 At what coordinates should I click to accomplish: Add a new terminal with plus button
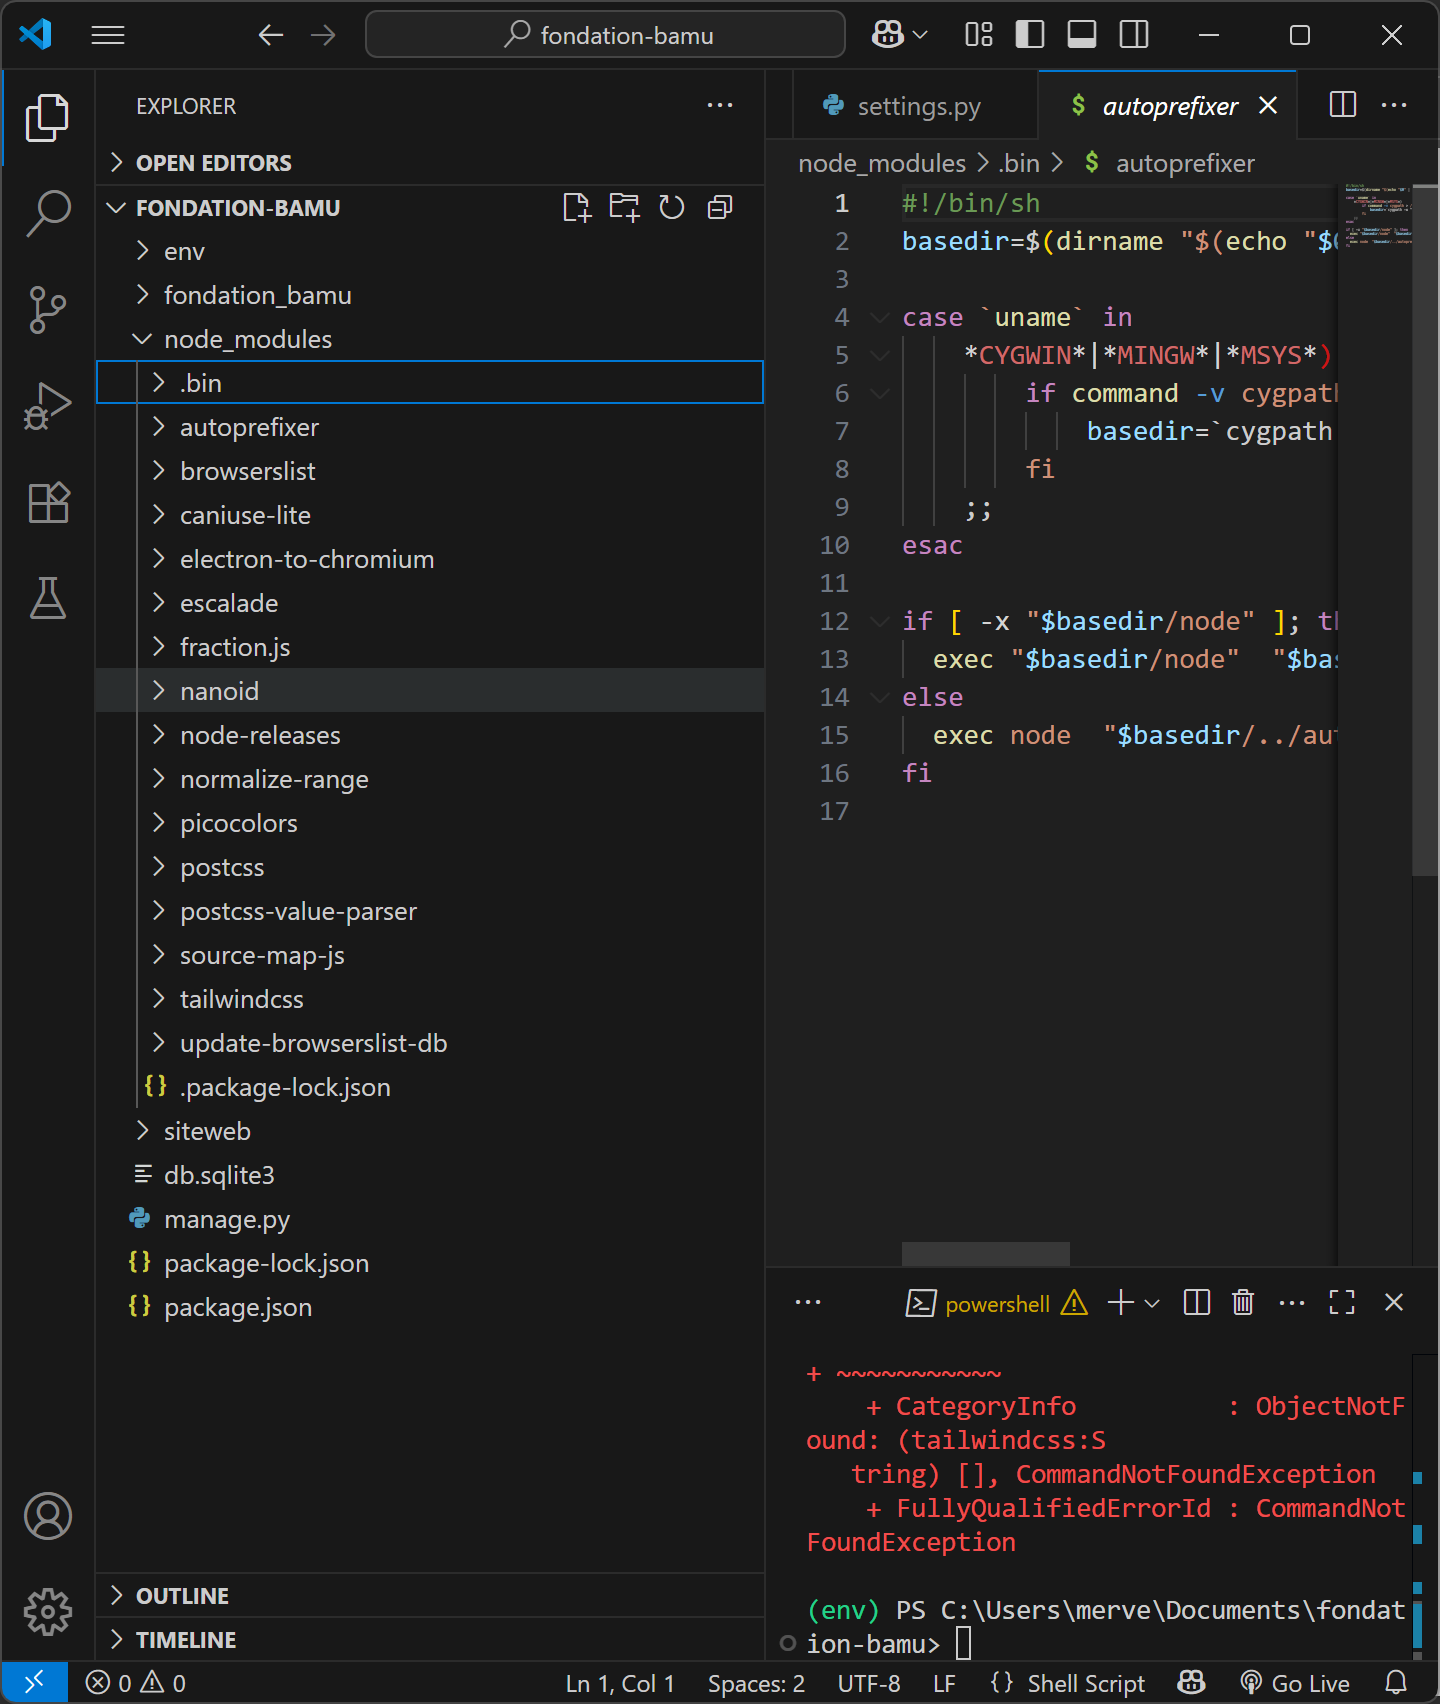[1121, 1302]
